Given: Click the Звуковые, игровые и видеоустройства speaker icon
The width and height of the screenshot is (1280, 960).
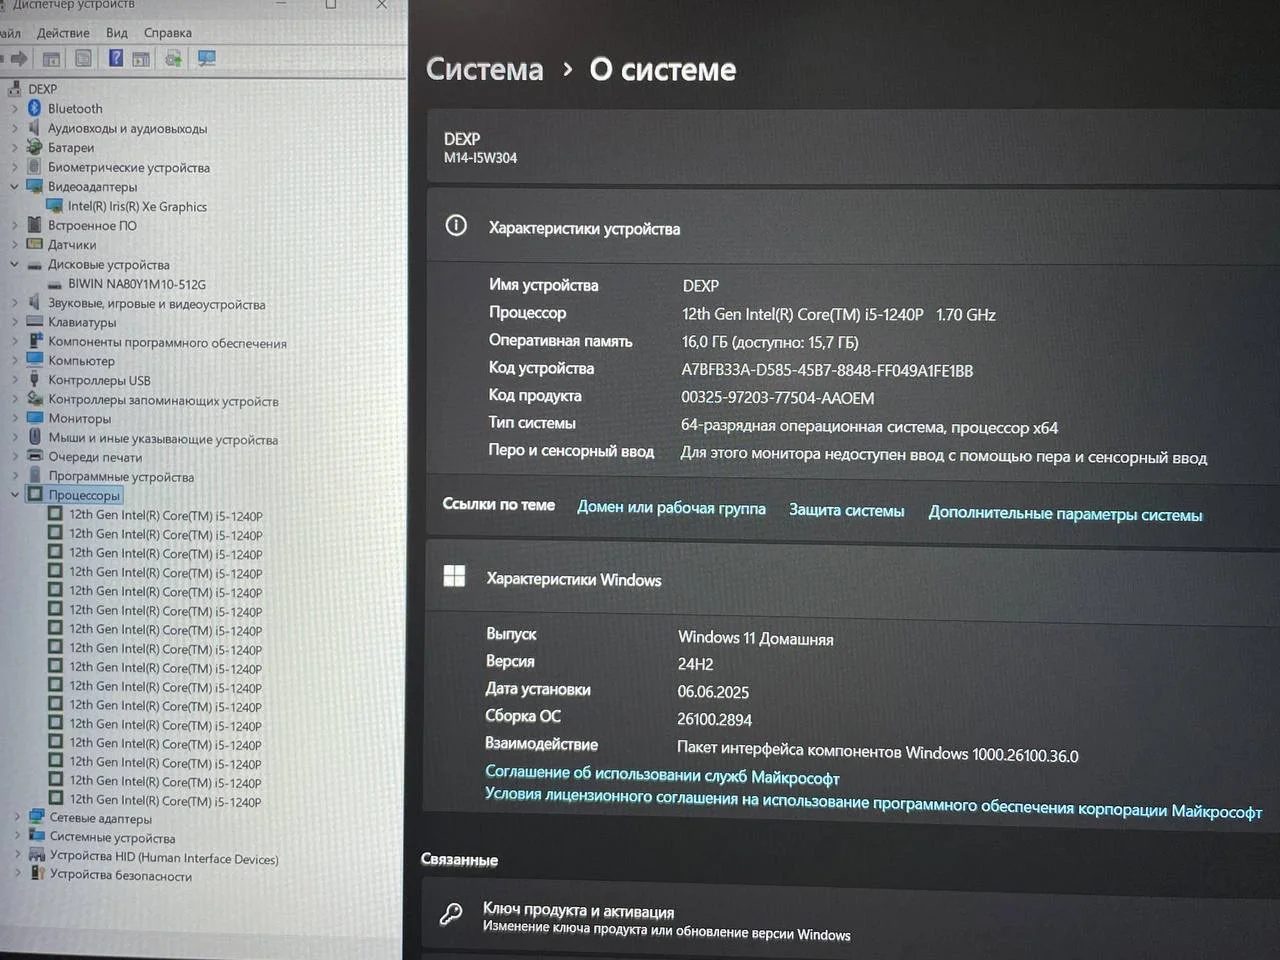Looking at the screenshot, I should pos(34,303).
